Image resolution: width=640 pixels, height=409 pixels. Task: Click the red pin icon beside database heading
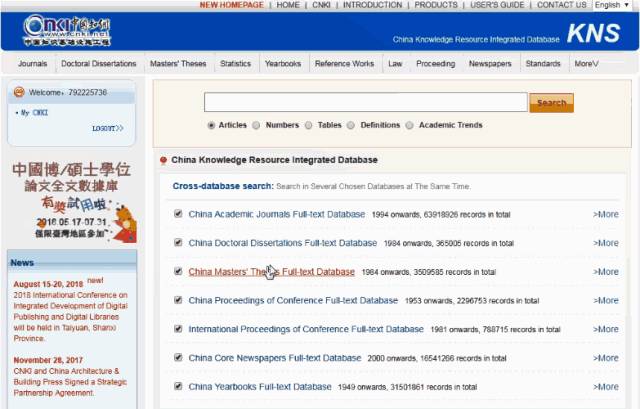pyautogui.click(x=163, y=160)
